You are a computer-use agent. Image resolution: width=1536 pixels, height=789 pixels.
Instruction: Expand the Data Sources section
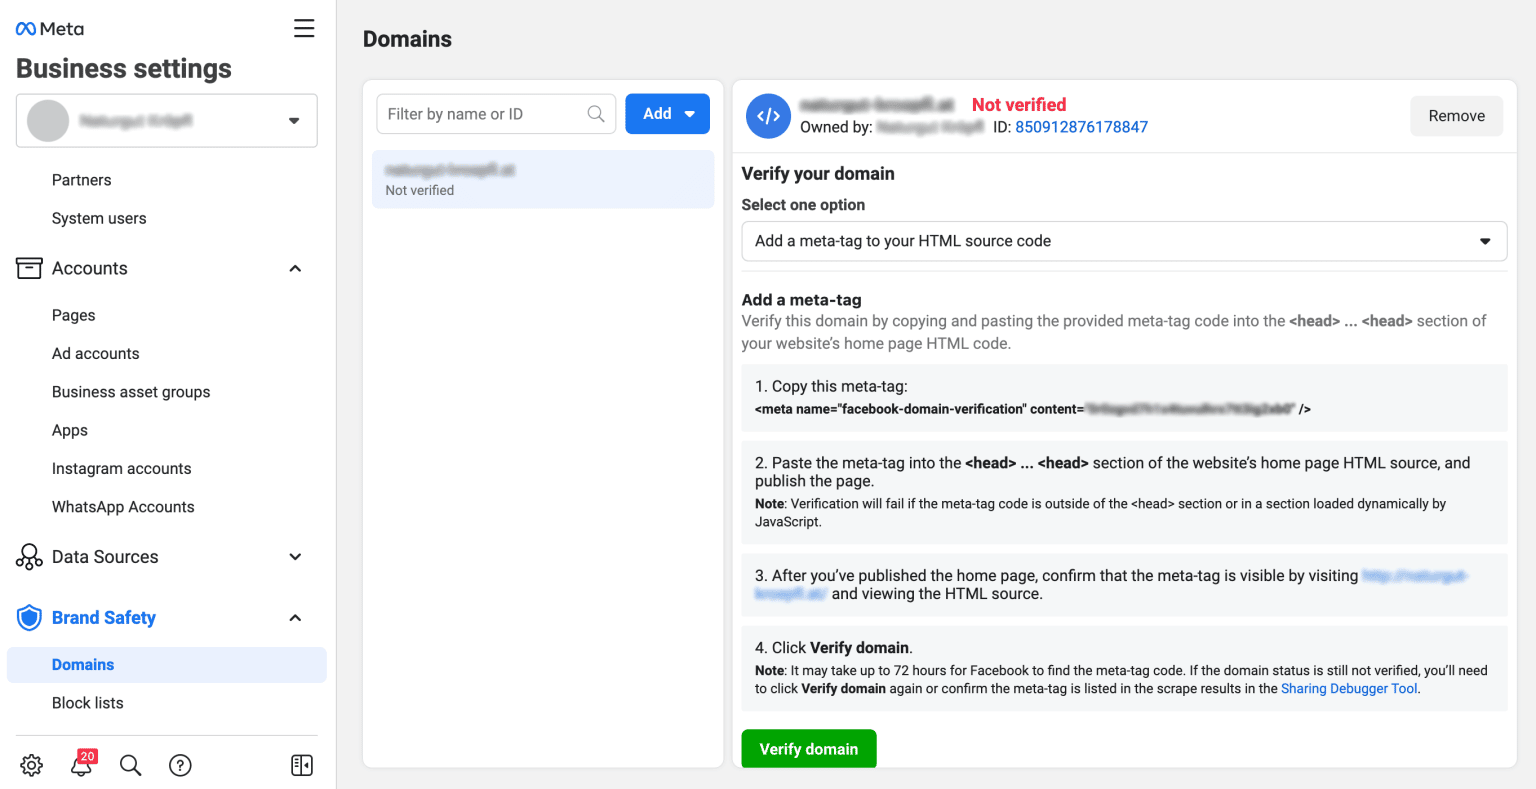coord(295,557)
